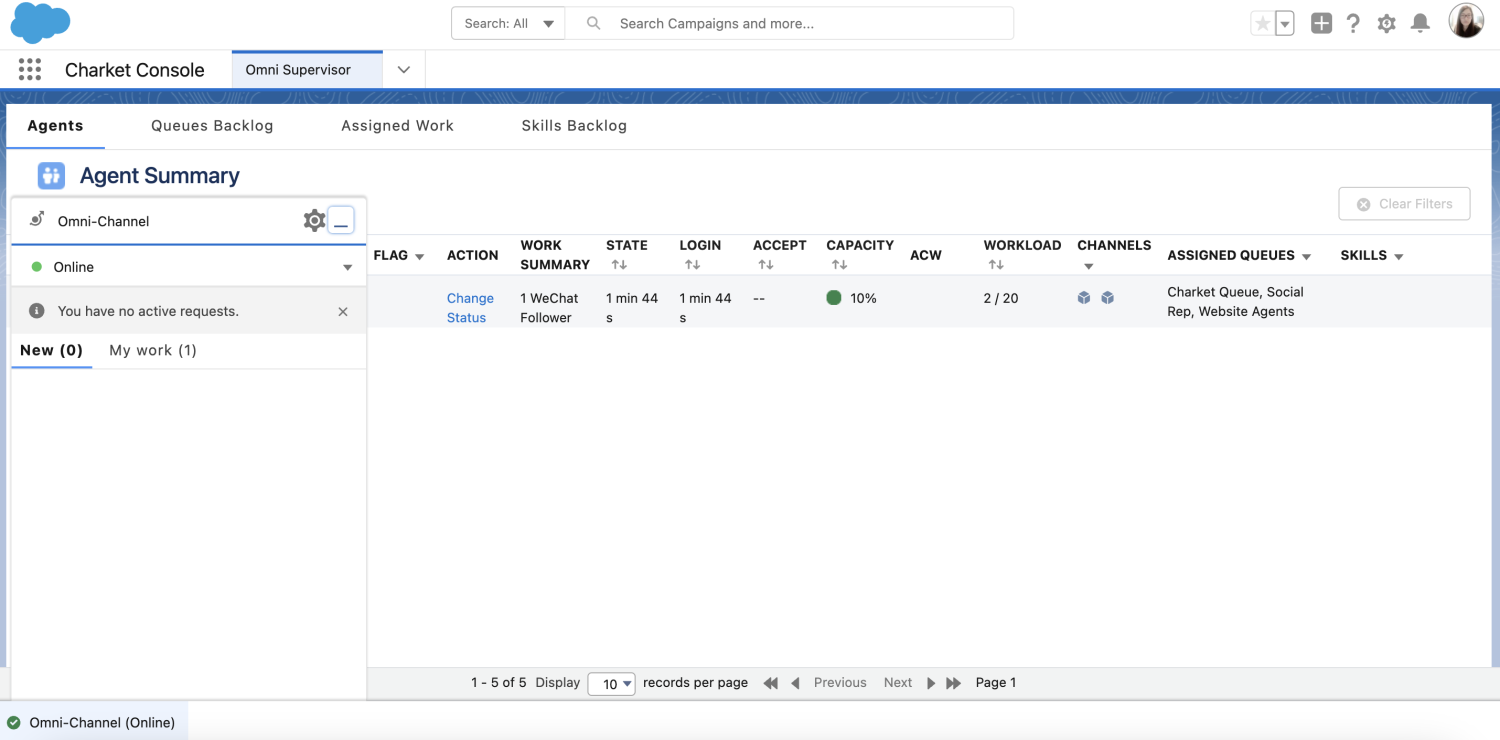This screenshot has height=740, width=1500.
Task: Dismiss the no active requests message
Action: (x=343, y=312)
